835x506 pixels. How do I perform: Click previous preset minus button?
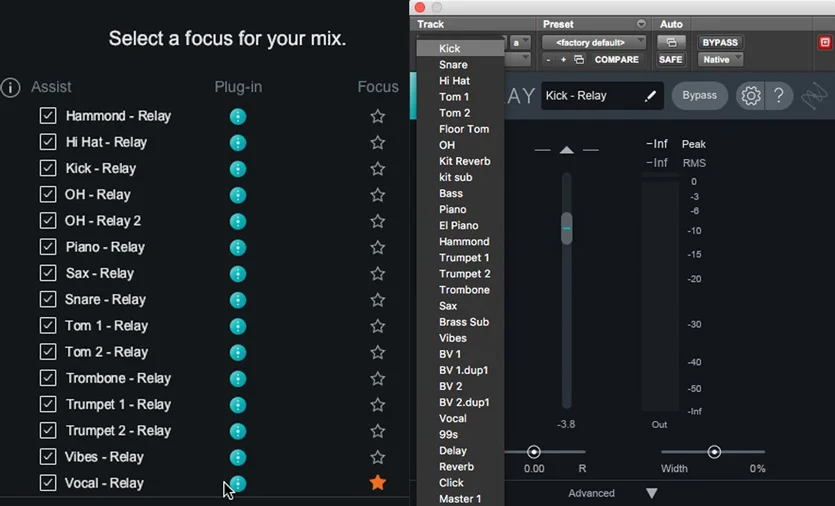point(549,60)
